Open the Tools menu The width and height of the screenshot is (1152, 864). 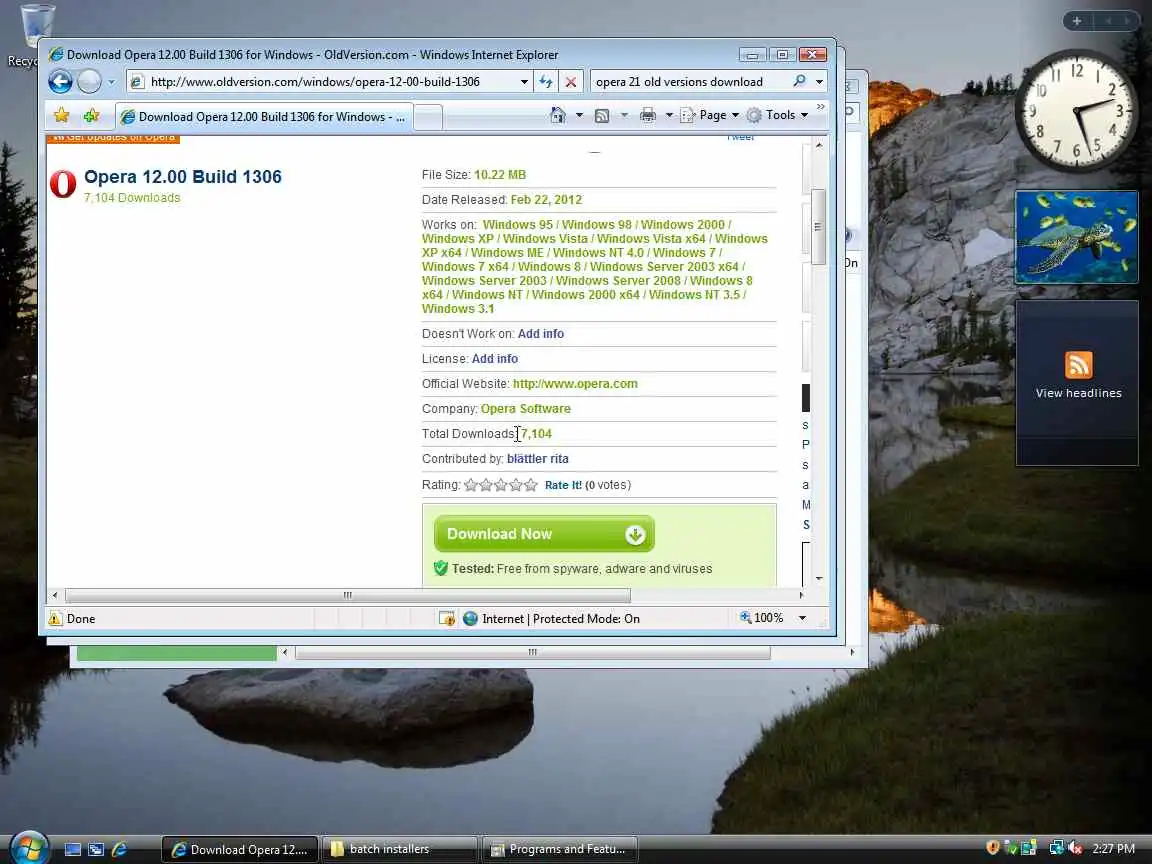click(x=777, y=115)
